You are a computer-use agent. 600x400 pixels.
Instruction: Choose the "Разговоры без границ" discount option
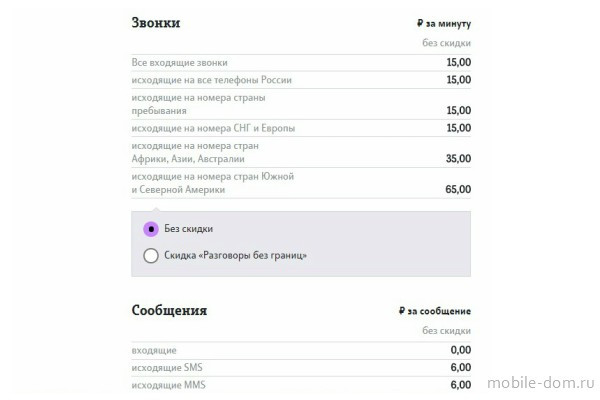tap(151, 256)
